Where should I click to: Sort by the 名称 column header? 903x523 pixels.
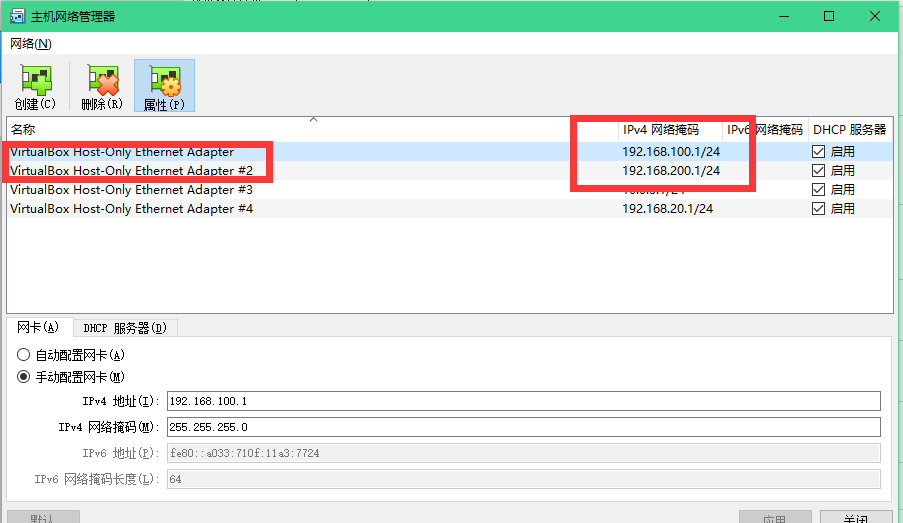(313, 130)
